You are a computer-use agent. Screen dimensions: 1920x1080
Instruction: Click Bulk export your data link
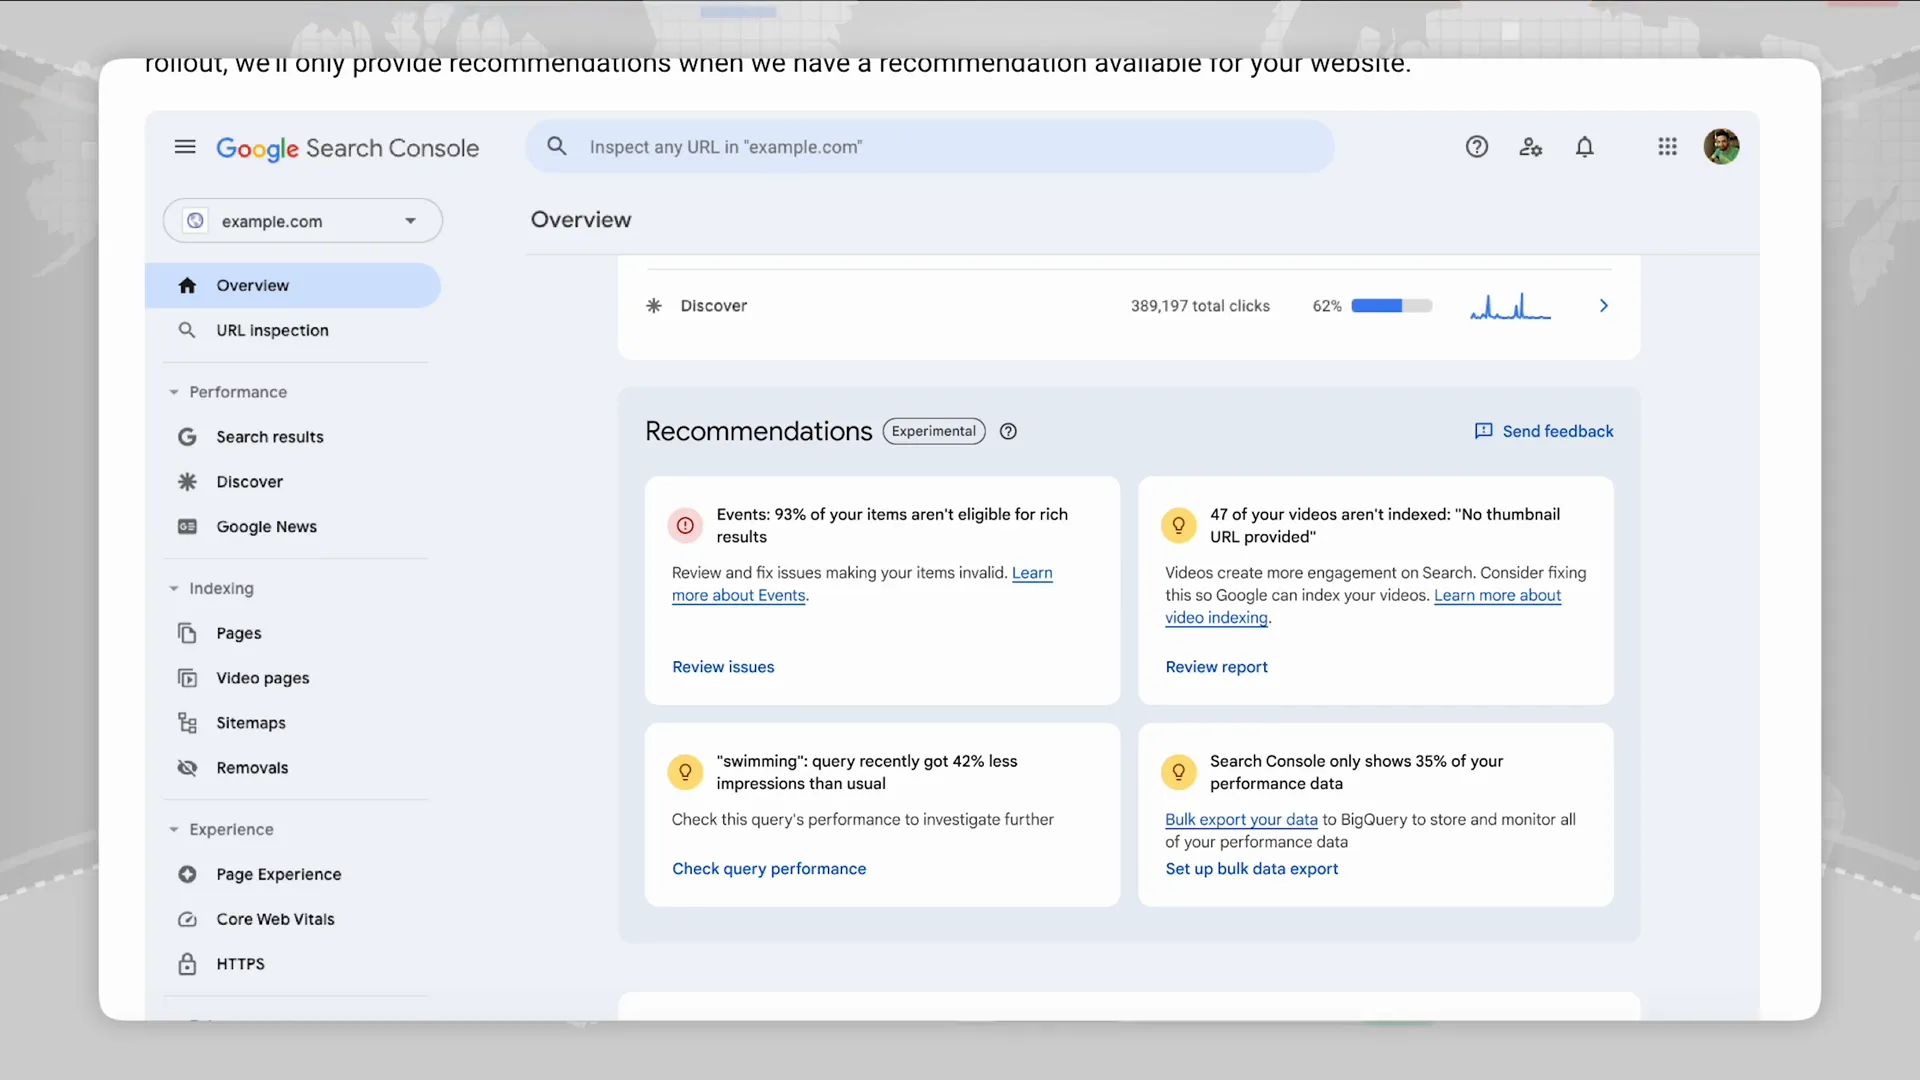(x=1241, y=820)
